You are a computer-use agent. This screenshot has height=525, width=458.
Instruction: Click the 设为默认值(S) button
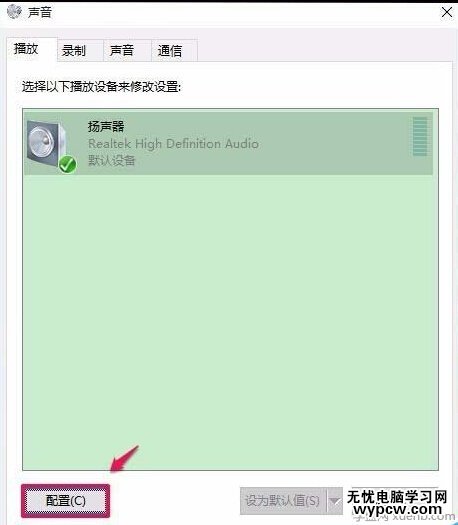(x=283, y=501)
